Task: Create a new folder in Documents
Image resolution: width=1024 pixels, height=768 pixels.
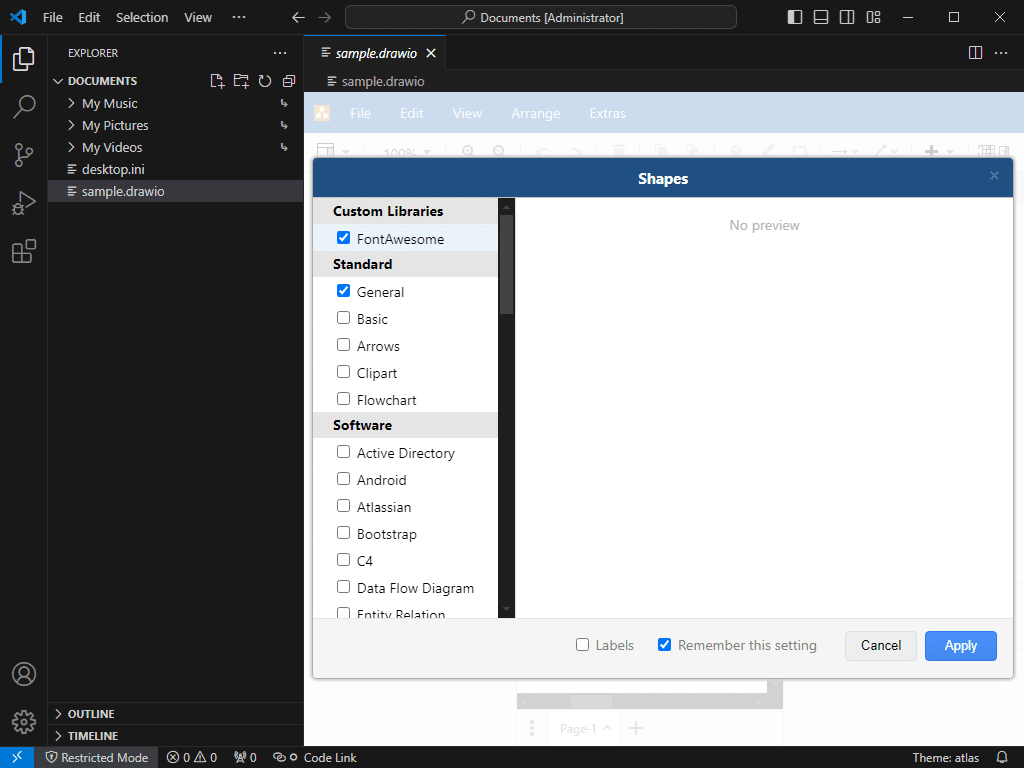Action: pyautogui.click(x=241, y=81)
